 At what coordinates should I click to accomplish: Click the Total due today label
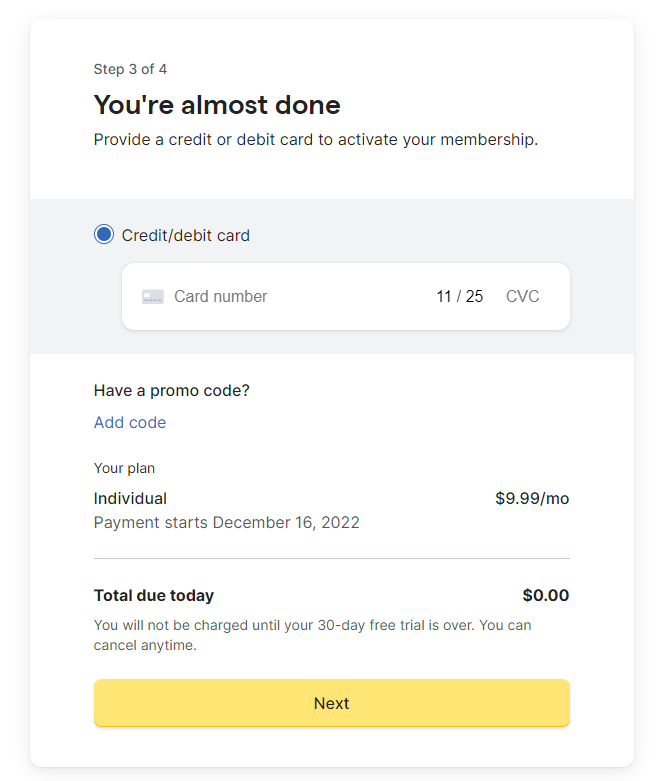tap(154, 596)
